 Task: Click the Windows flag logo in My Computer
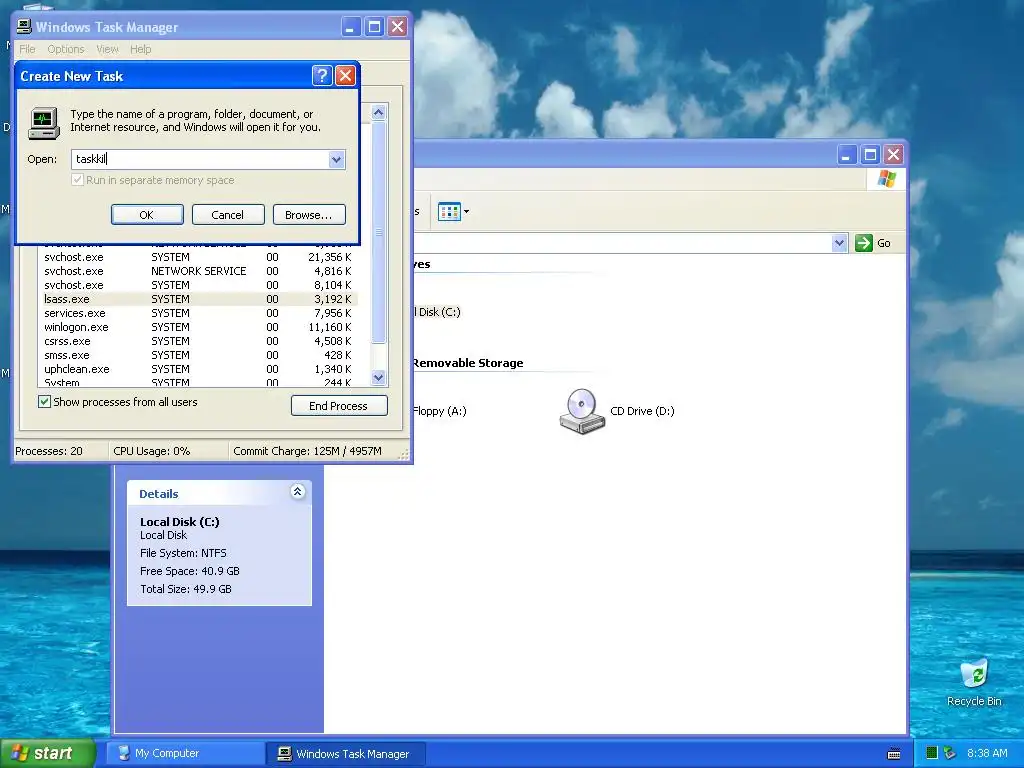[886, 178]
